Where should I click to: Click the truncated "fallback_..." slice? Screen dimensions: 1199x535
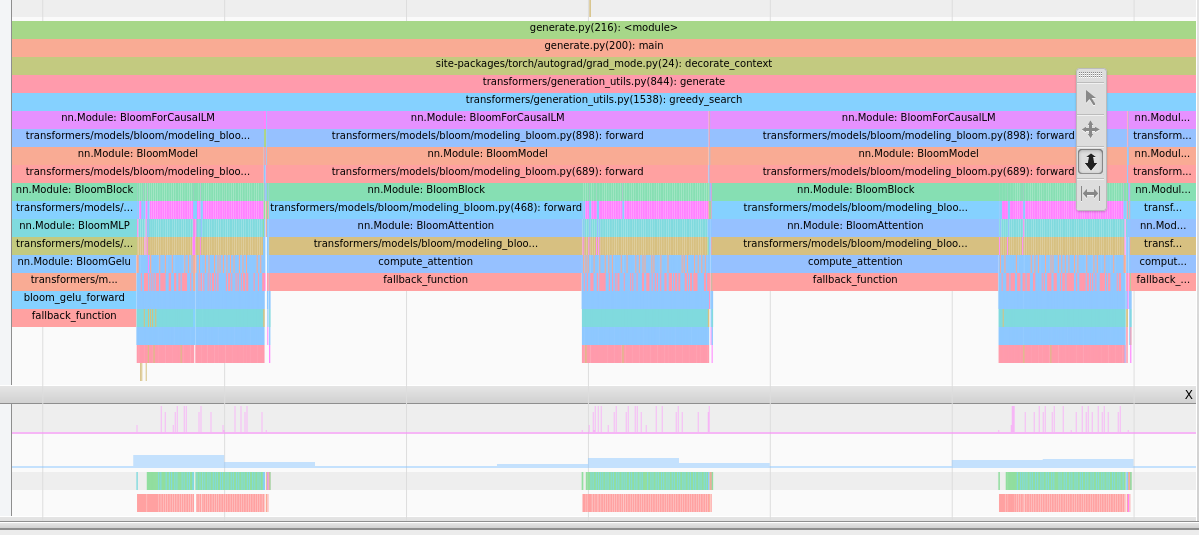pyautogui.click(x=1162, y=280)
